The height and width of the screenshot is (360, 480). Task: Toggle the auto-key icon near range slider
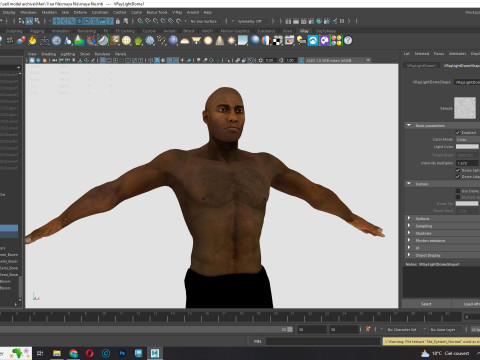[368, 329]
